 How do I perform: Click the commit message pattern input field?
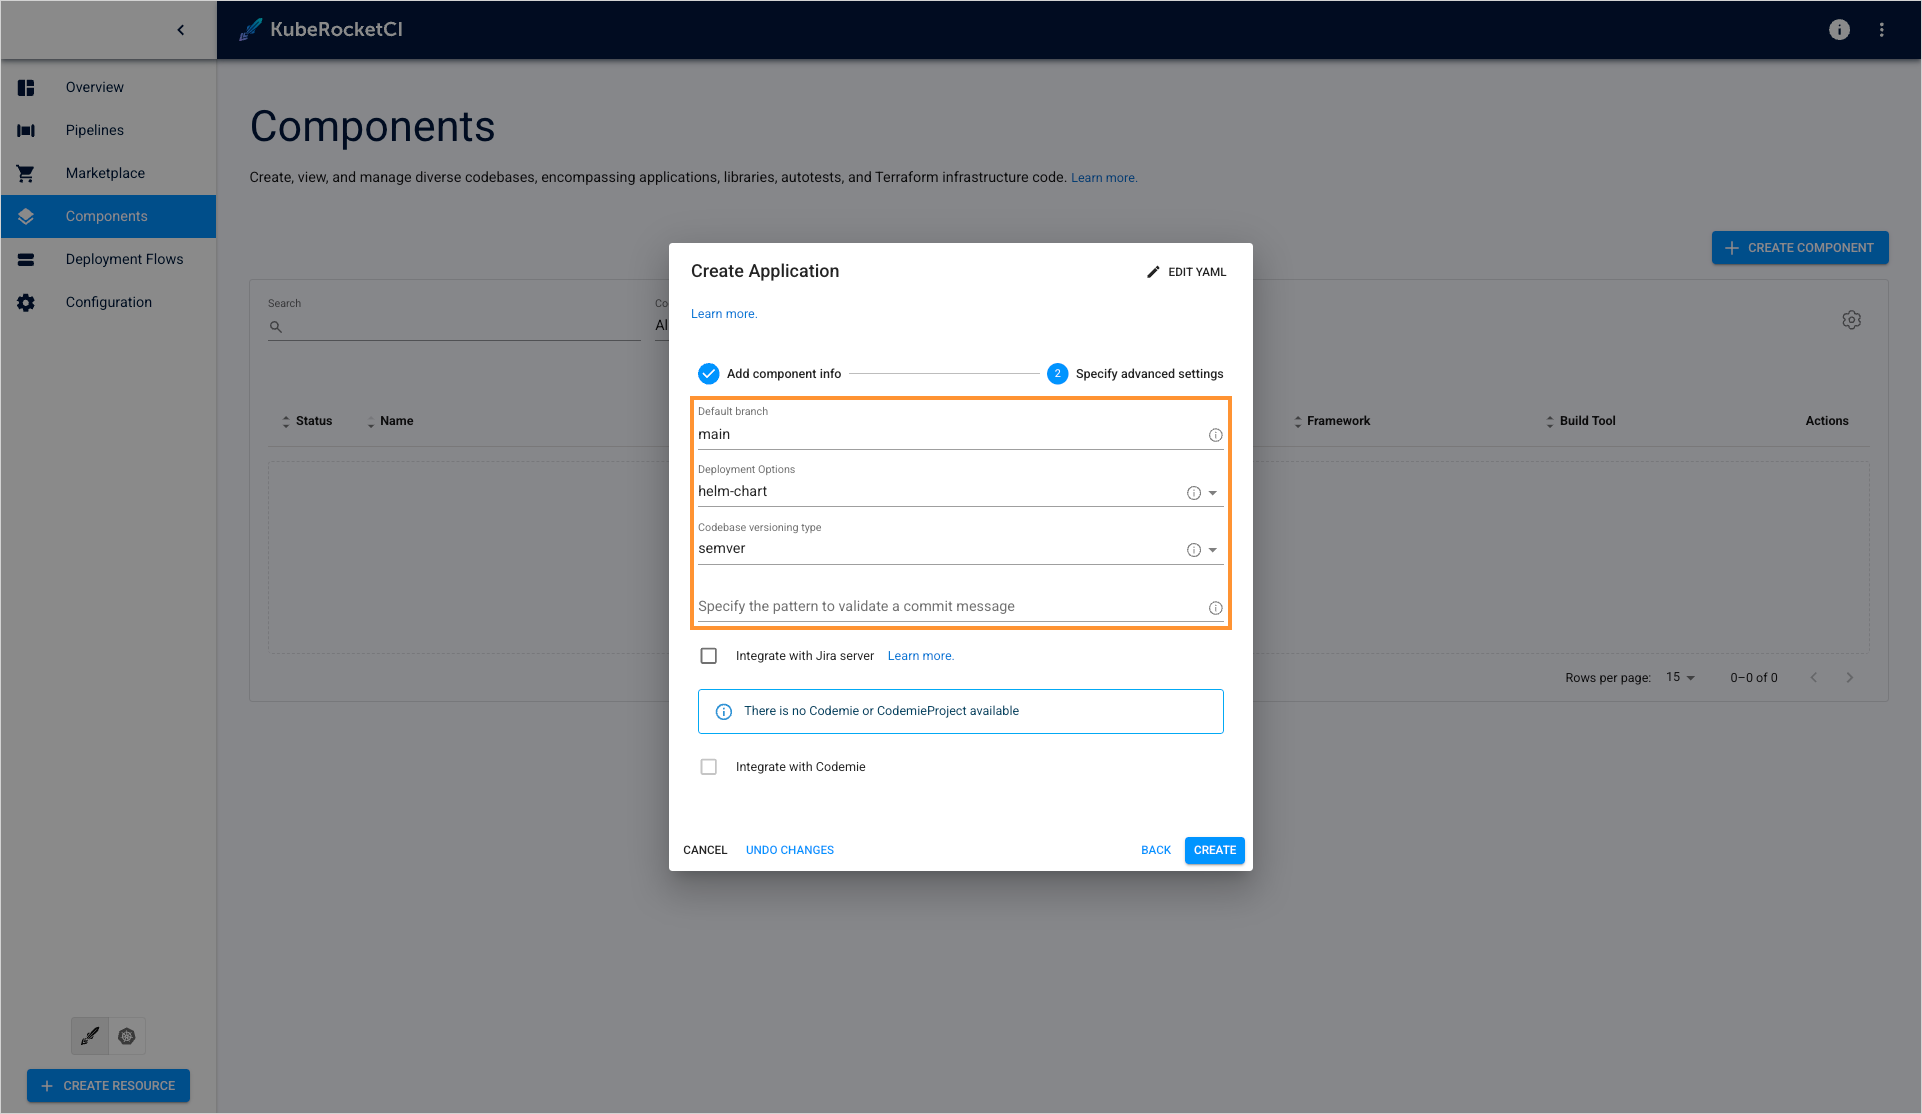pos(945,607)
